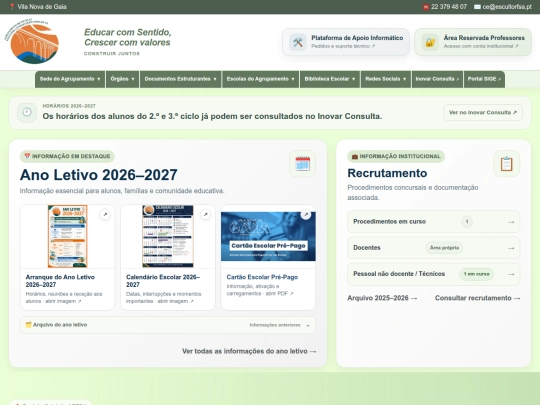This screenshot has height=405, width=540.
Task: Click the Educar com Sentido slogan text
Action: click(127, 37)
